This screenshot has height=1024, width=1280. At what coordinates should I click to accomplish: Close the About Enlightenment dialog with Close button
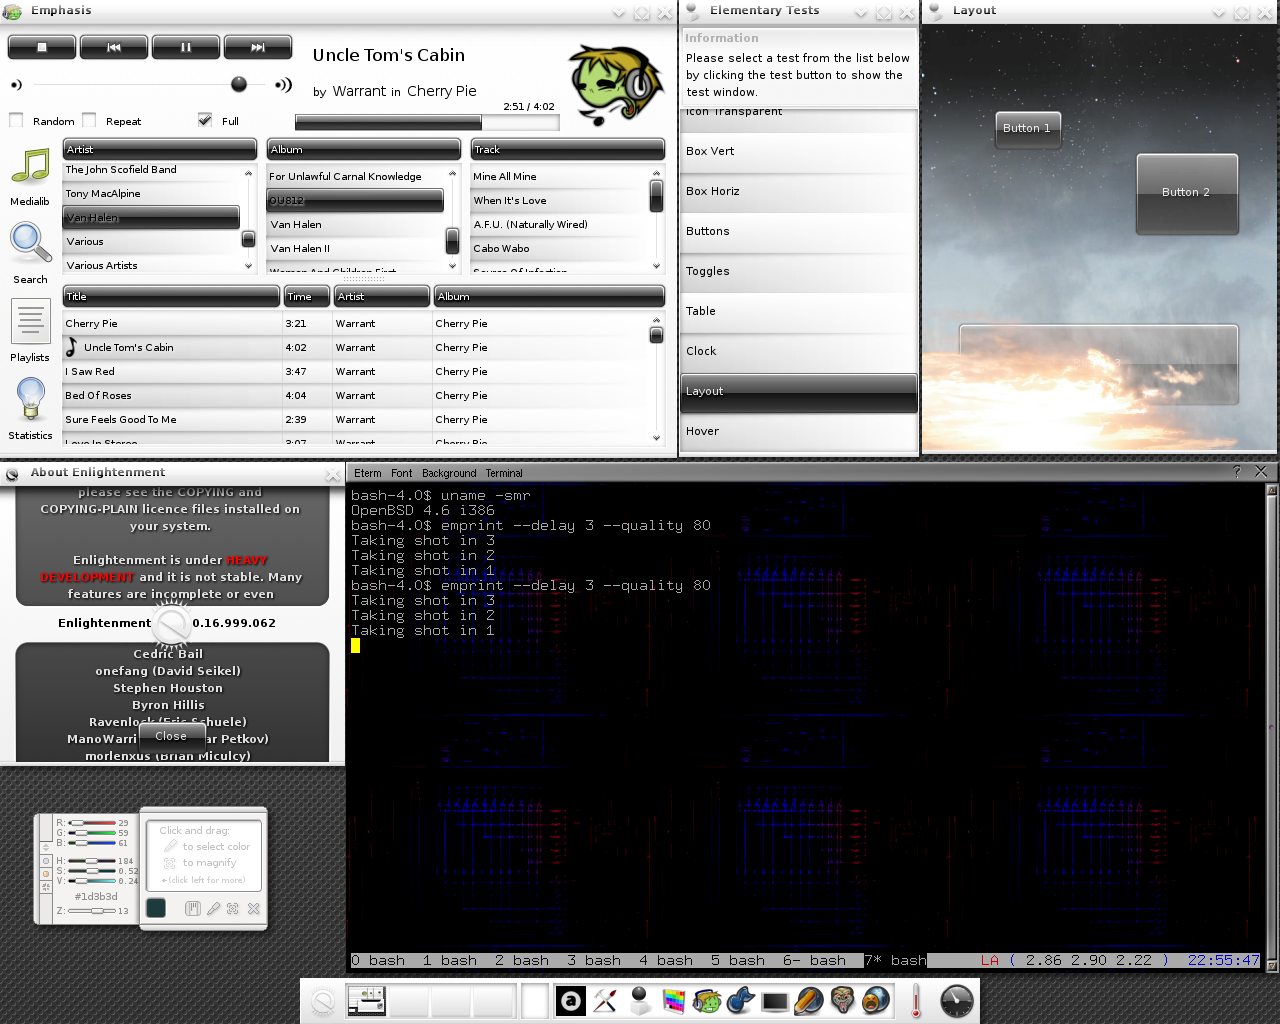click(171, 736)
